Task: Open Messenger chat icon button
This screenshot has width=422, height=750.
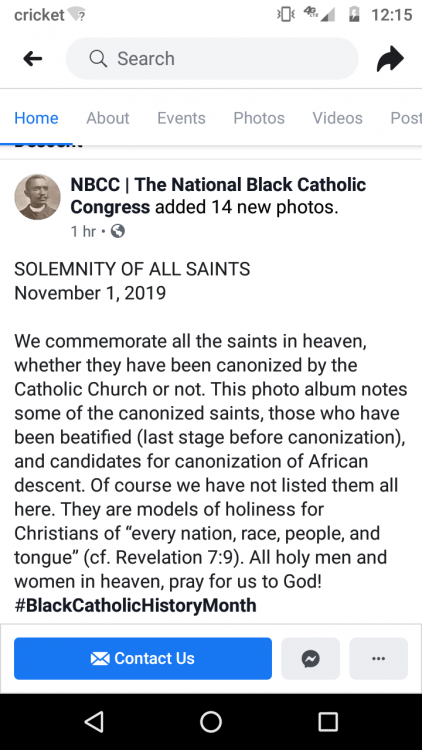Action: pos(311,659)
